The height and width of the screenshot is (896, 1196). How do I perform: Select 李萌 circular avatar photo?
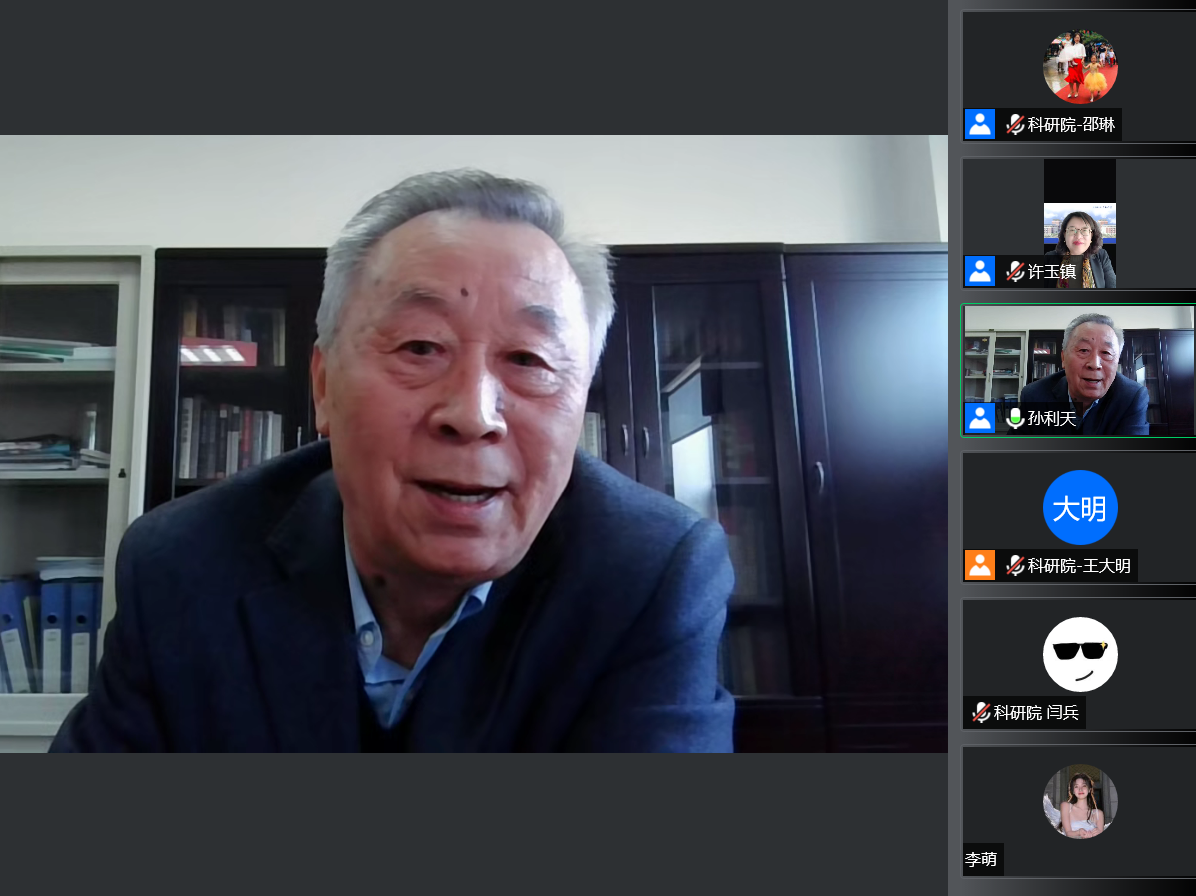pyautogui.click(x=1080, y=801)
